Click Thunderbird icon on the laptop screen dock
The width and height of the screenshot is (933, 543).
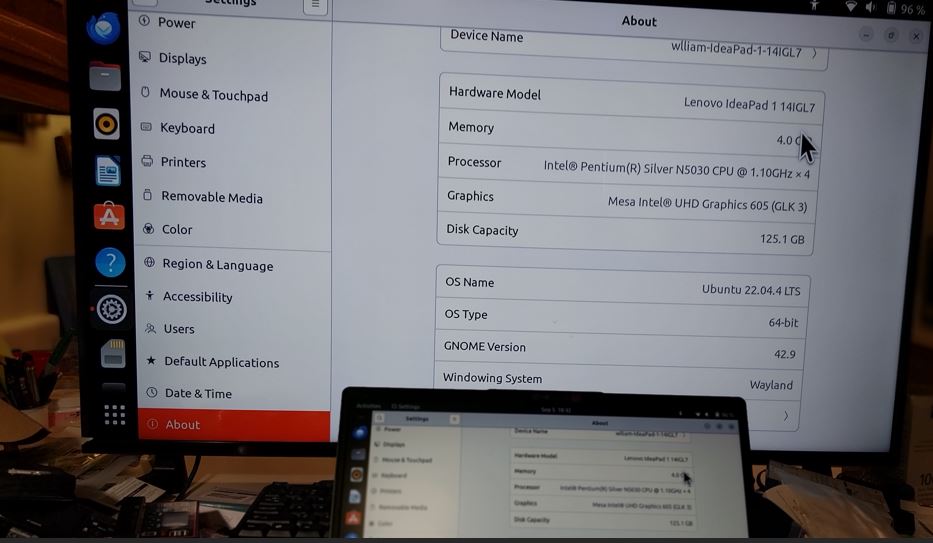pos(359,433)
